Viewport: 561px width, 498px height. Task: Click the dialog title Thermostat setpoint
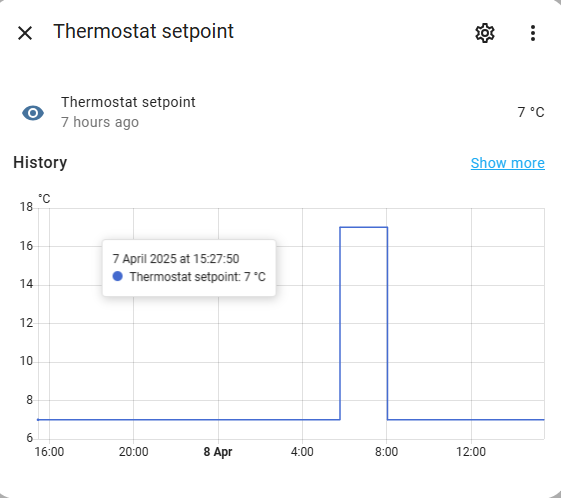tap(143, 31)
